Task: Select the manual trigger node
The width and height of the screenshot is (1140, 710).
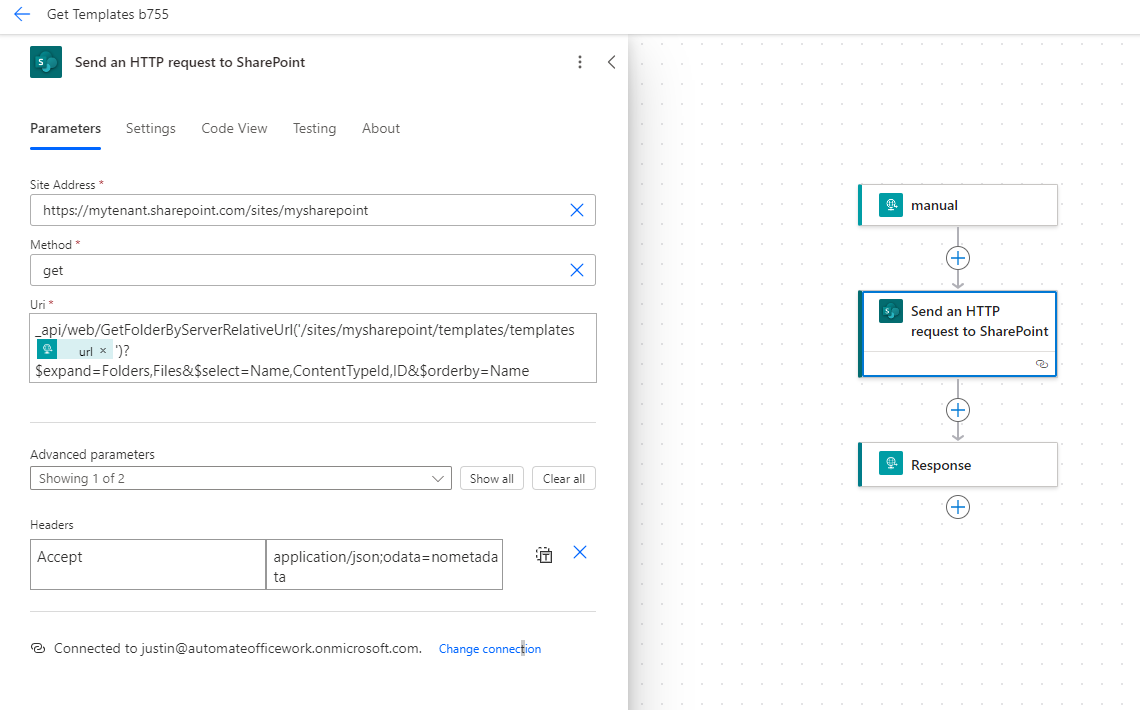Action: [x=957, y=205]
